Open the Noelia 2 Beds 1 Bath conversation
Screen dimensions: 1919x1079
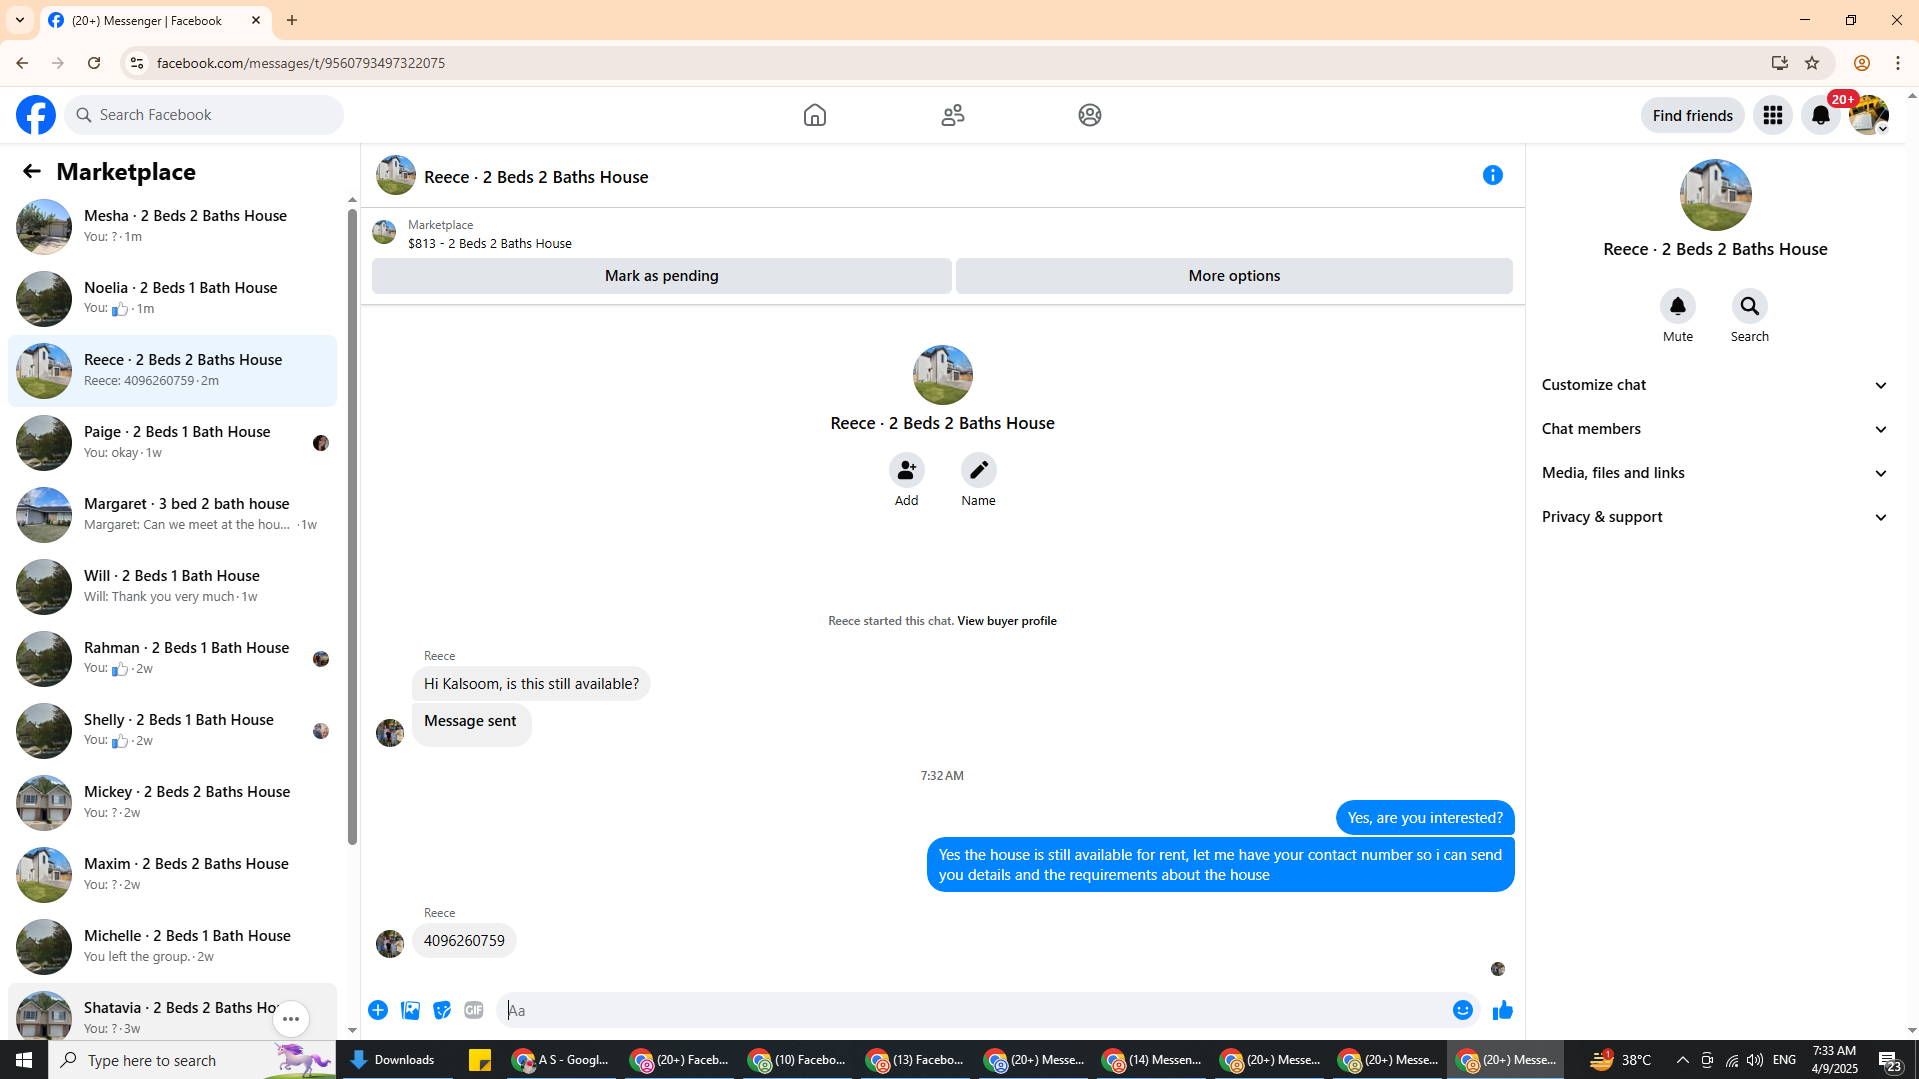(x=172, y=299)
